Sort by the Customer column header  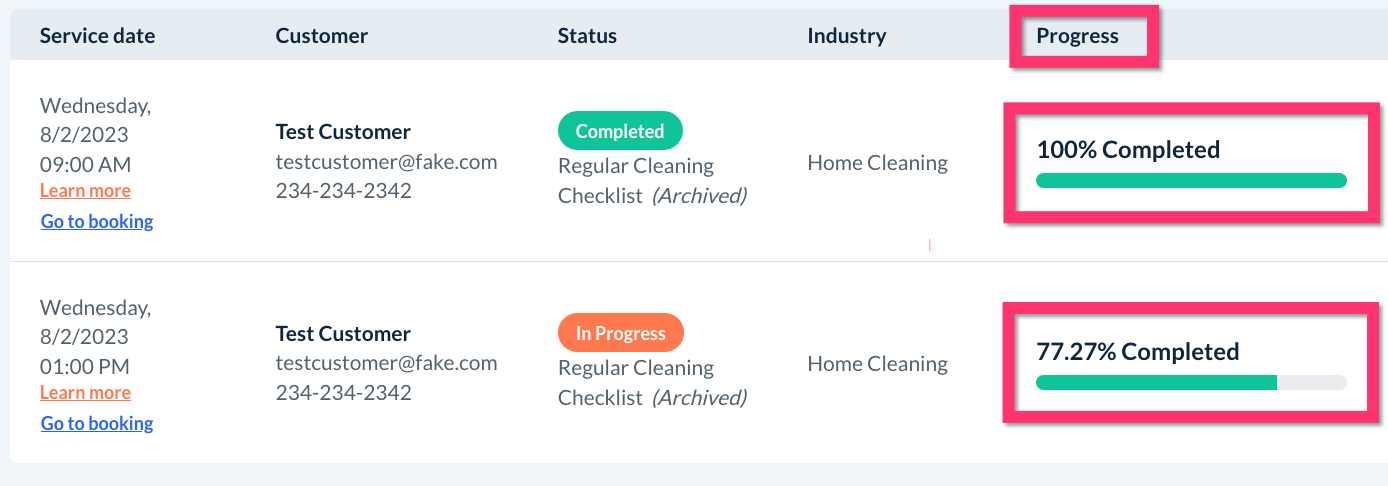point(321,36)
